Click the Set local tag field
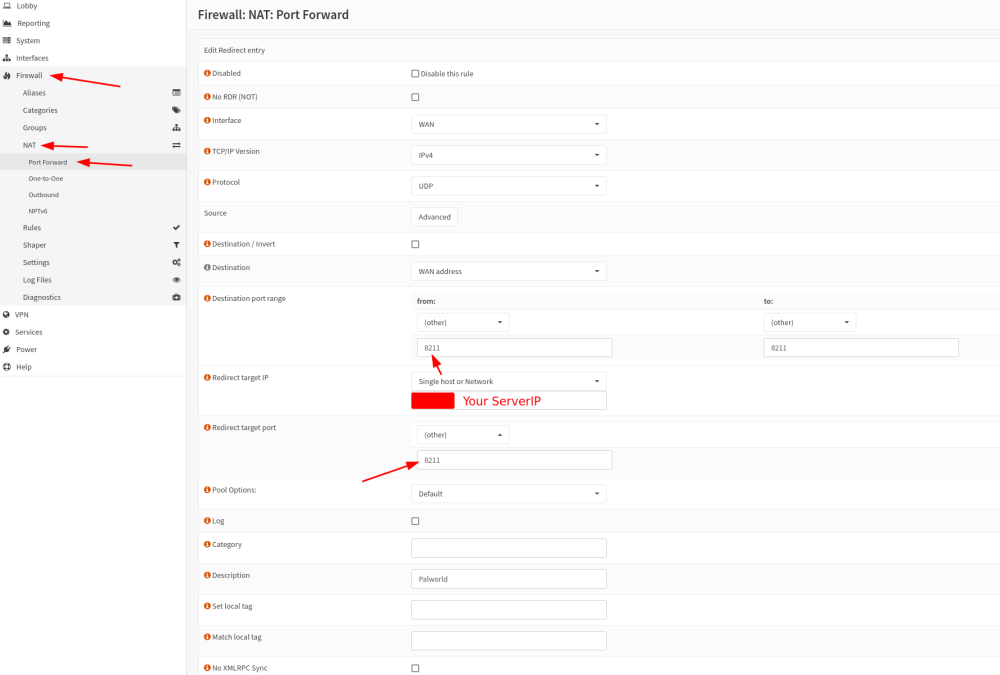Viewport: 1000px width, 675px height. click(508, 610)
